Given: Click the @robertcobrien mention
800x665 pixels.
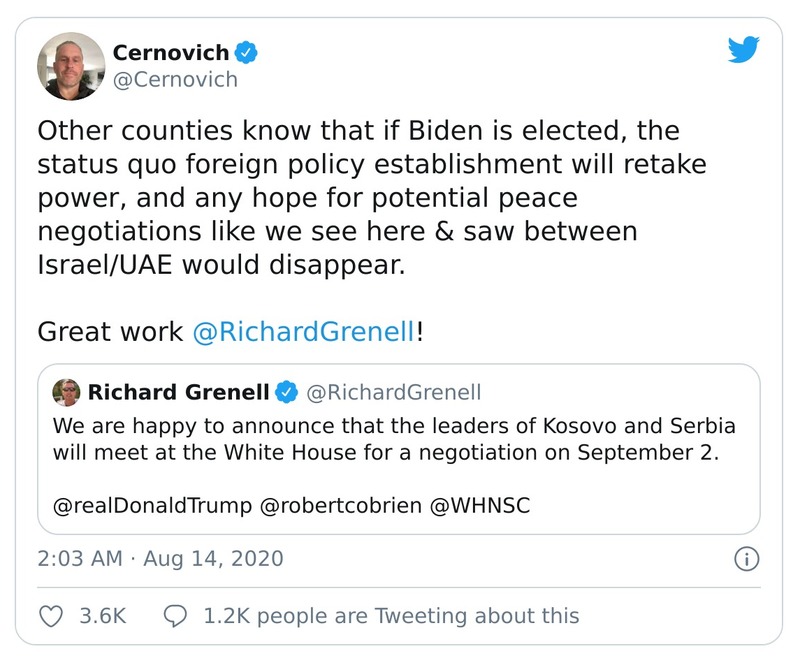Looking at the screenshot, I should [340, 506].
